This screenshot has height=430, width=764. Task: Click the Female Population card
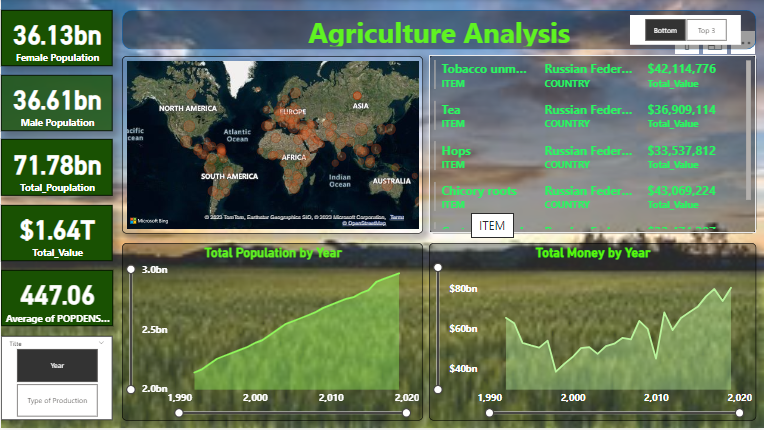pyautogui.click(x=57, y=42)
